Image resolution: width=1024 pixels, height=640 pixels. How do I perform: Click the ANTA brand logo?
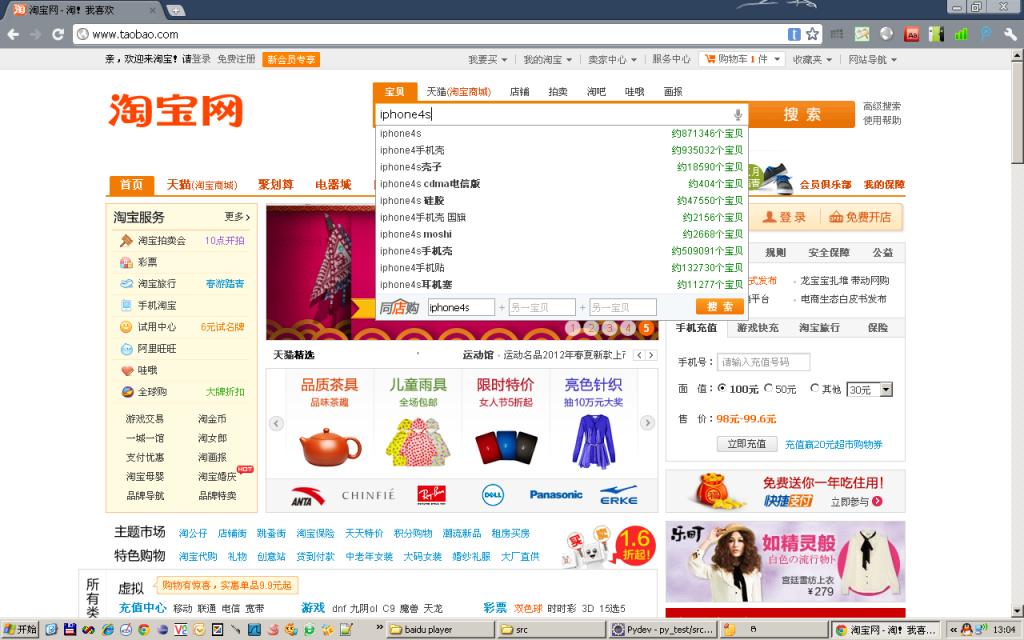click(307, 496)
